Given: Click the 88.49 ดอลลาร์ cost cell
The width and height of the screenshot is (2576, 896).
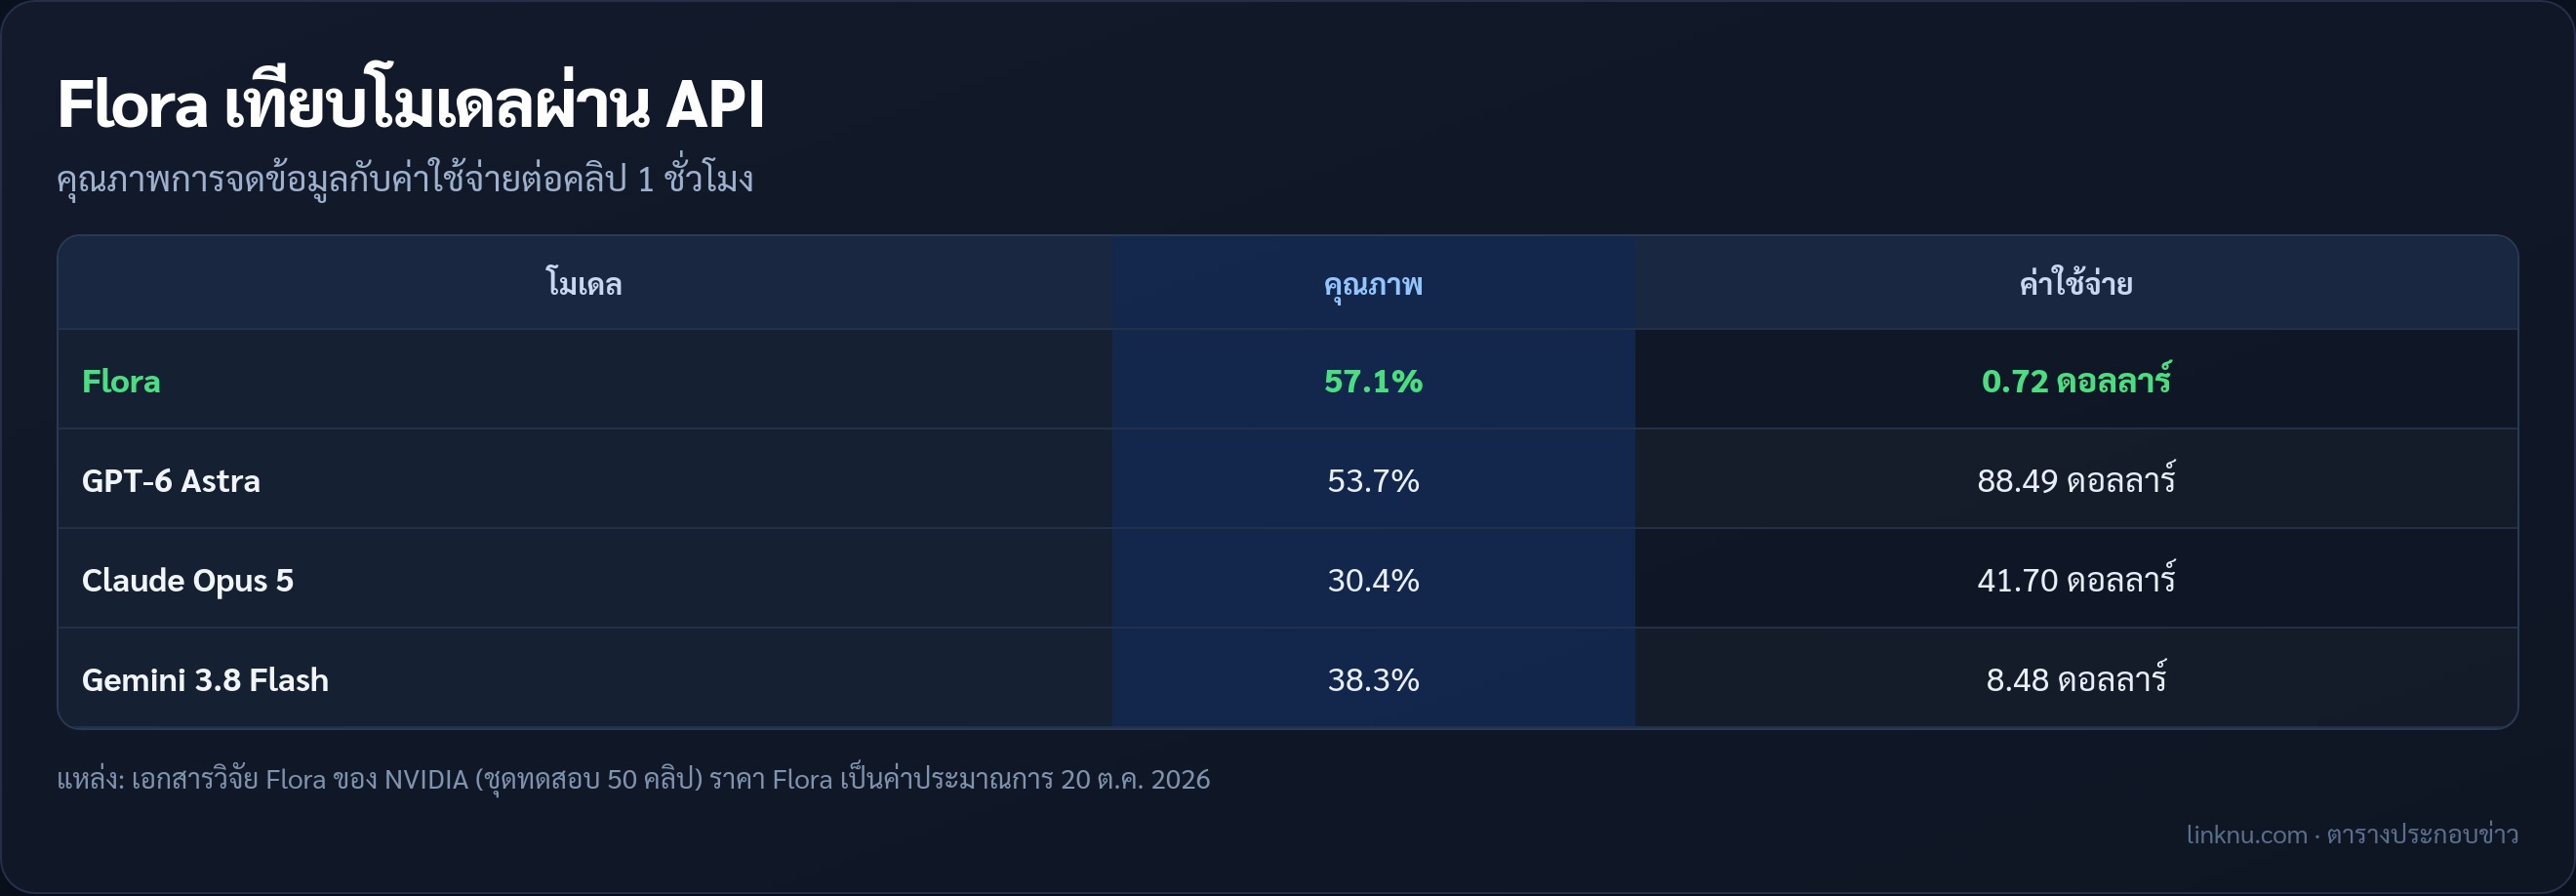Looking at the screenshot, I should pos(2076,479).
